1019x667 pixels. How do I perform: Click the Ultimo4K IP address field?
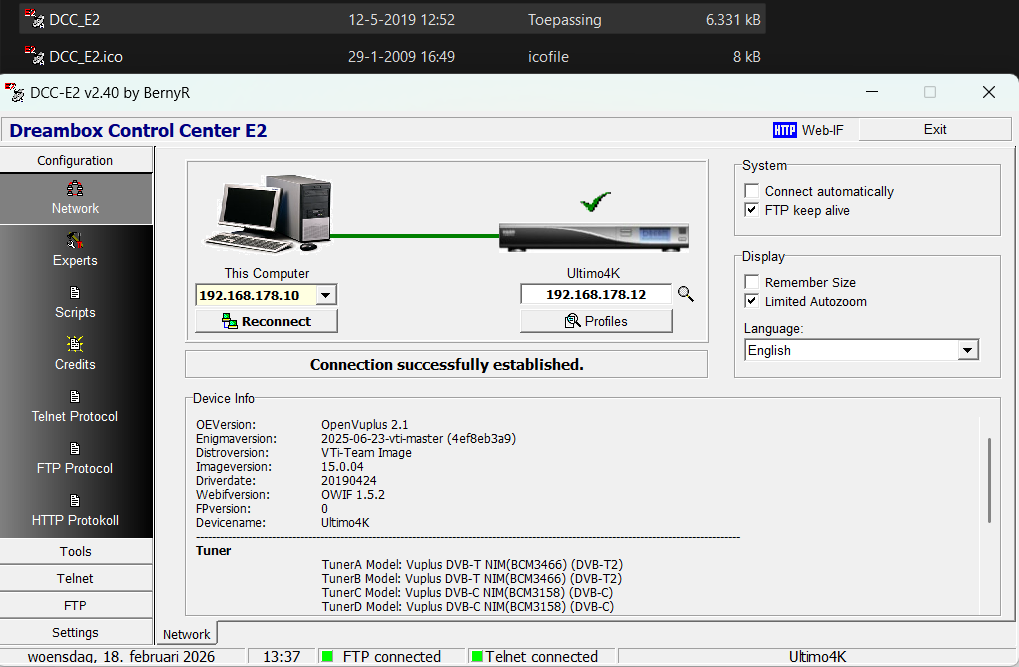click(595, 294)
